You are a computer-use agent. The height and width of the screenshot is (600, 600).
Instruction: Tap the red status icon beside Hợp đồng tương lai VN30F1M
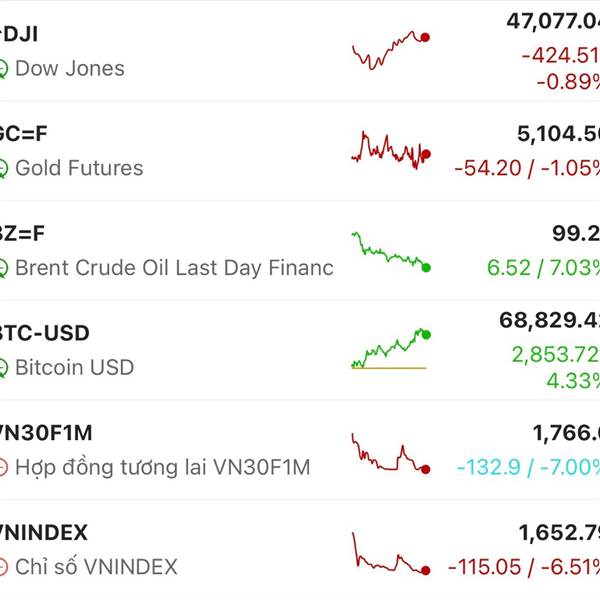(x=4, y=467)
